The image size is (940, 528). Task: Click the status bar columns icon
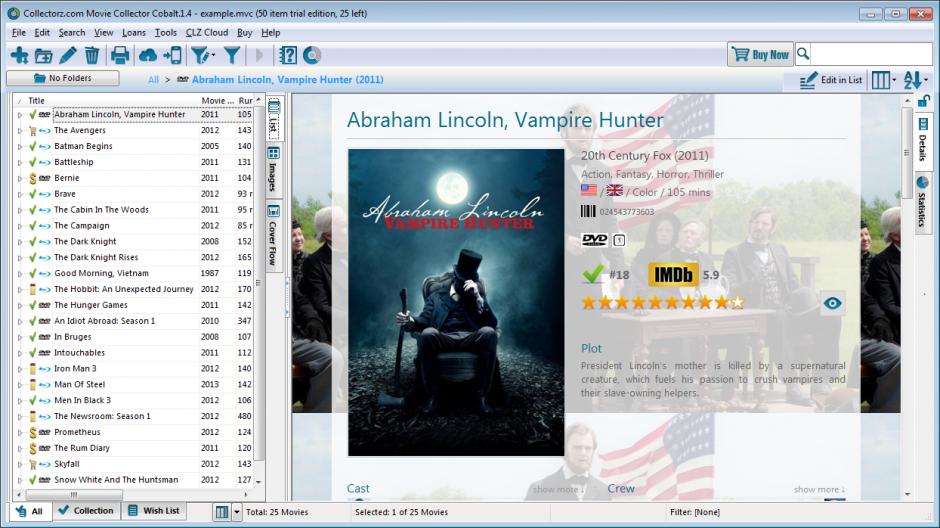(x=222, y=512)
